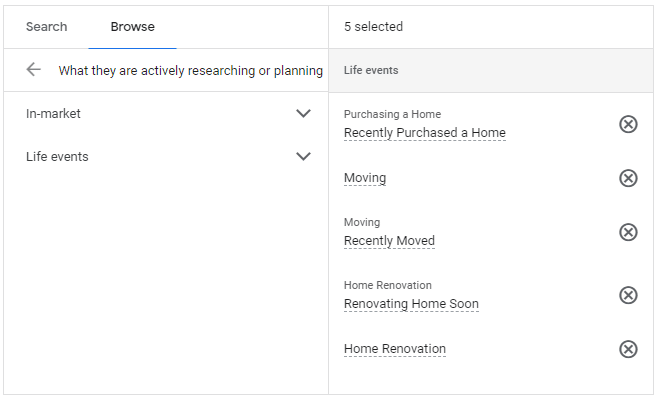Screen dimensions: 657x400
Task: Expand the In-market chevron
Action: click(x=304, y=114)
